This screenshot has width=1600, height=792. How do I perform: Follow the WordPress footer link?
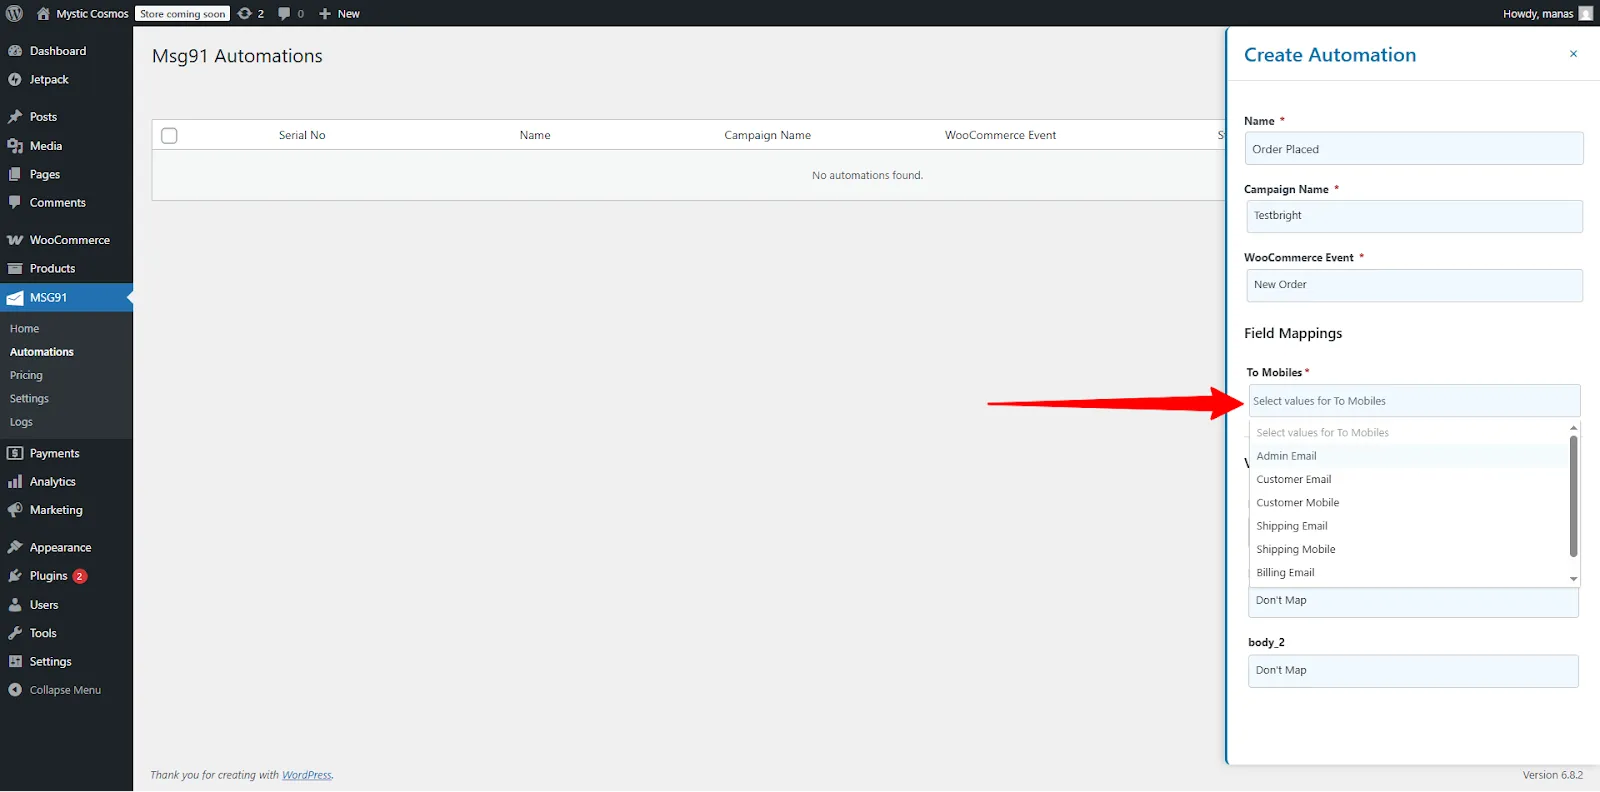tap(306, 775)
